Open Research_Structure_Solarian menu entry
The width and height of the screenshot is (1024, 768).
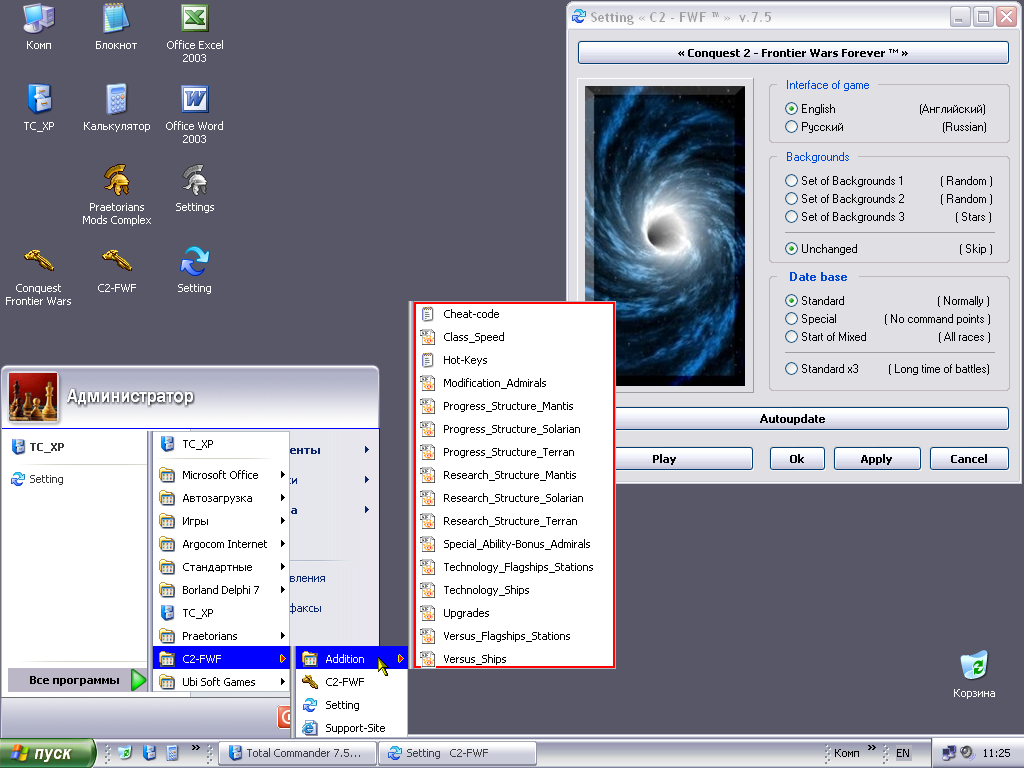pos(515,498)
